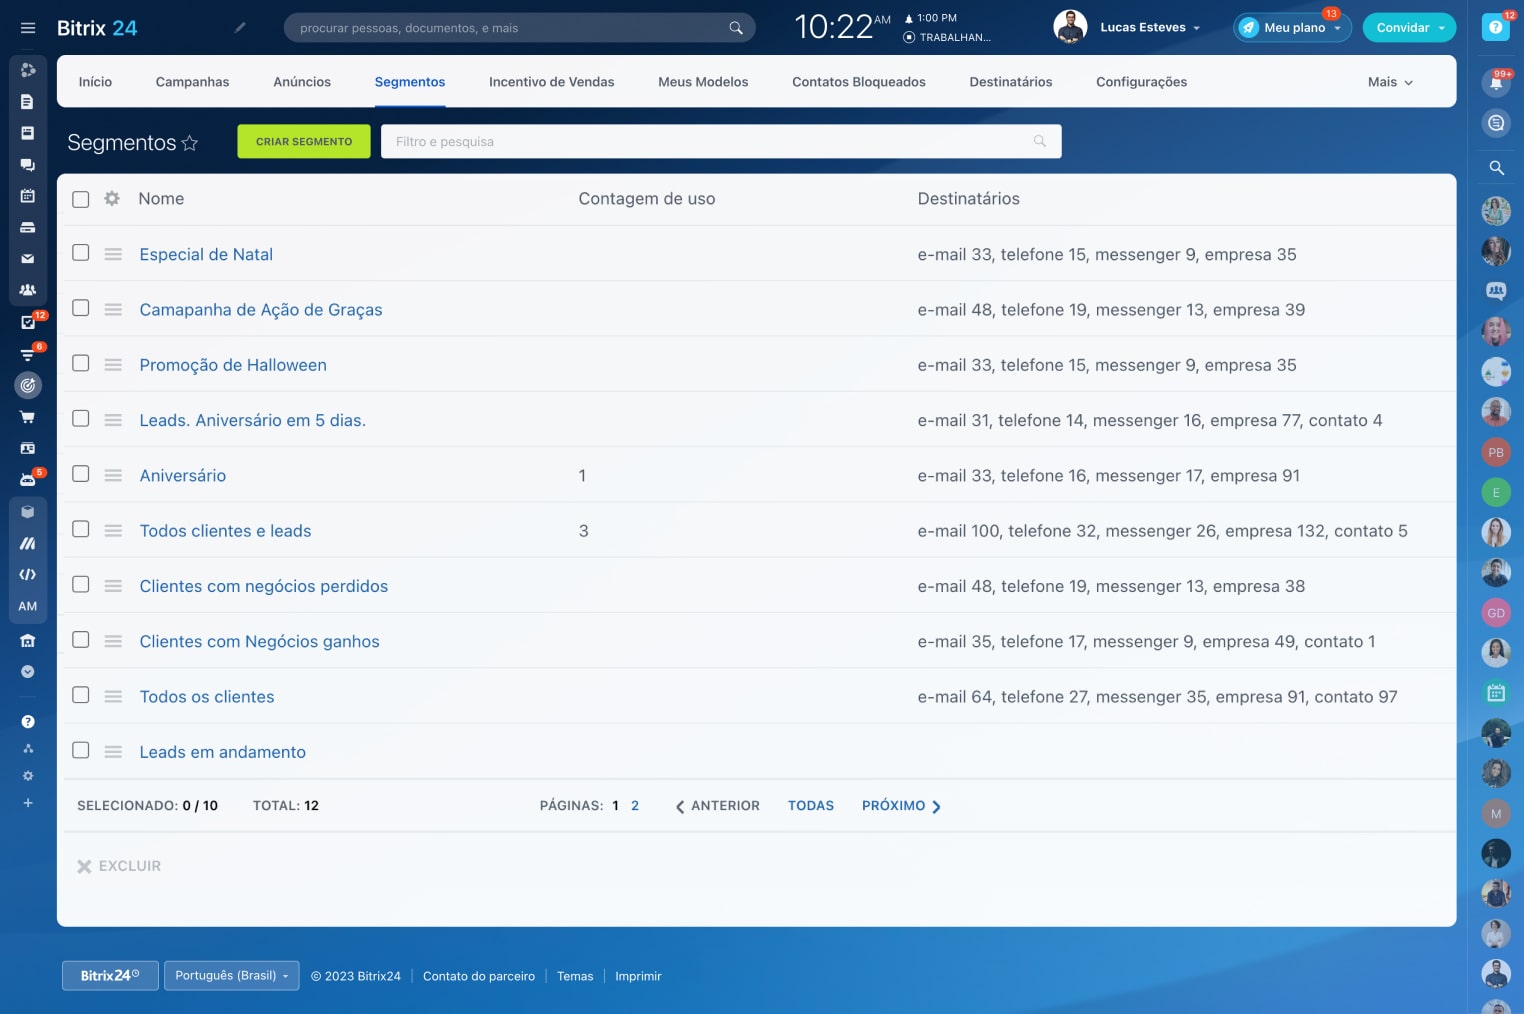Expand the Lucas Esteves user menu

tap(1149, 28)
